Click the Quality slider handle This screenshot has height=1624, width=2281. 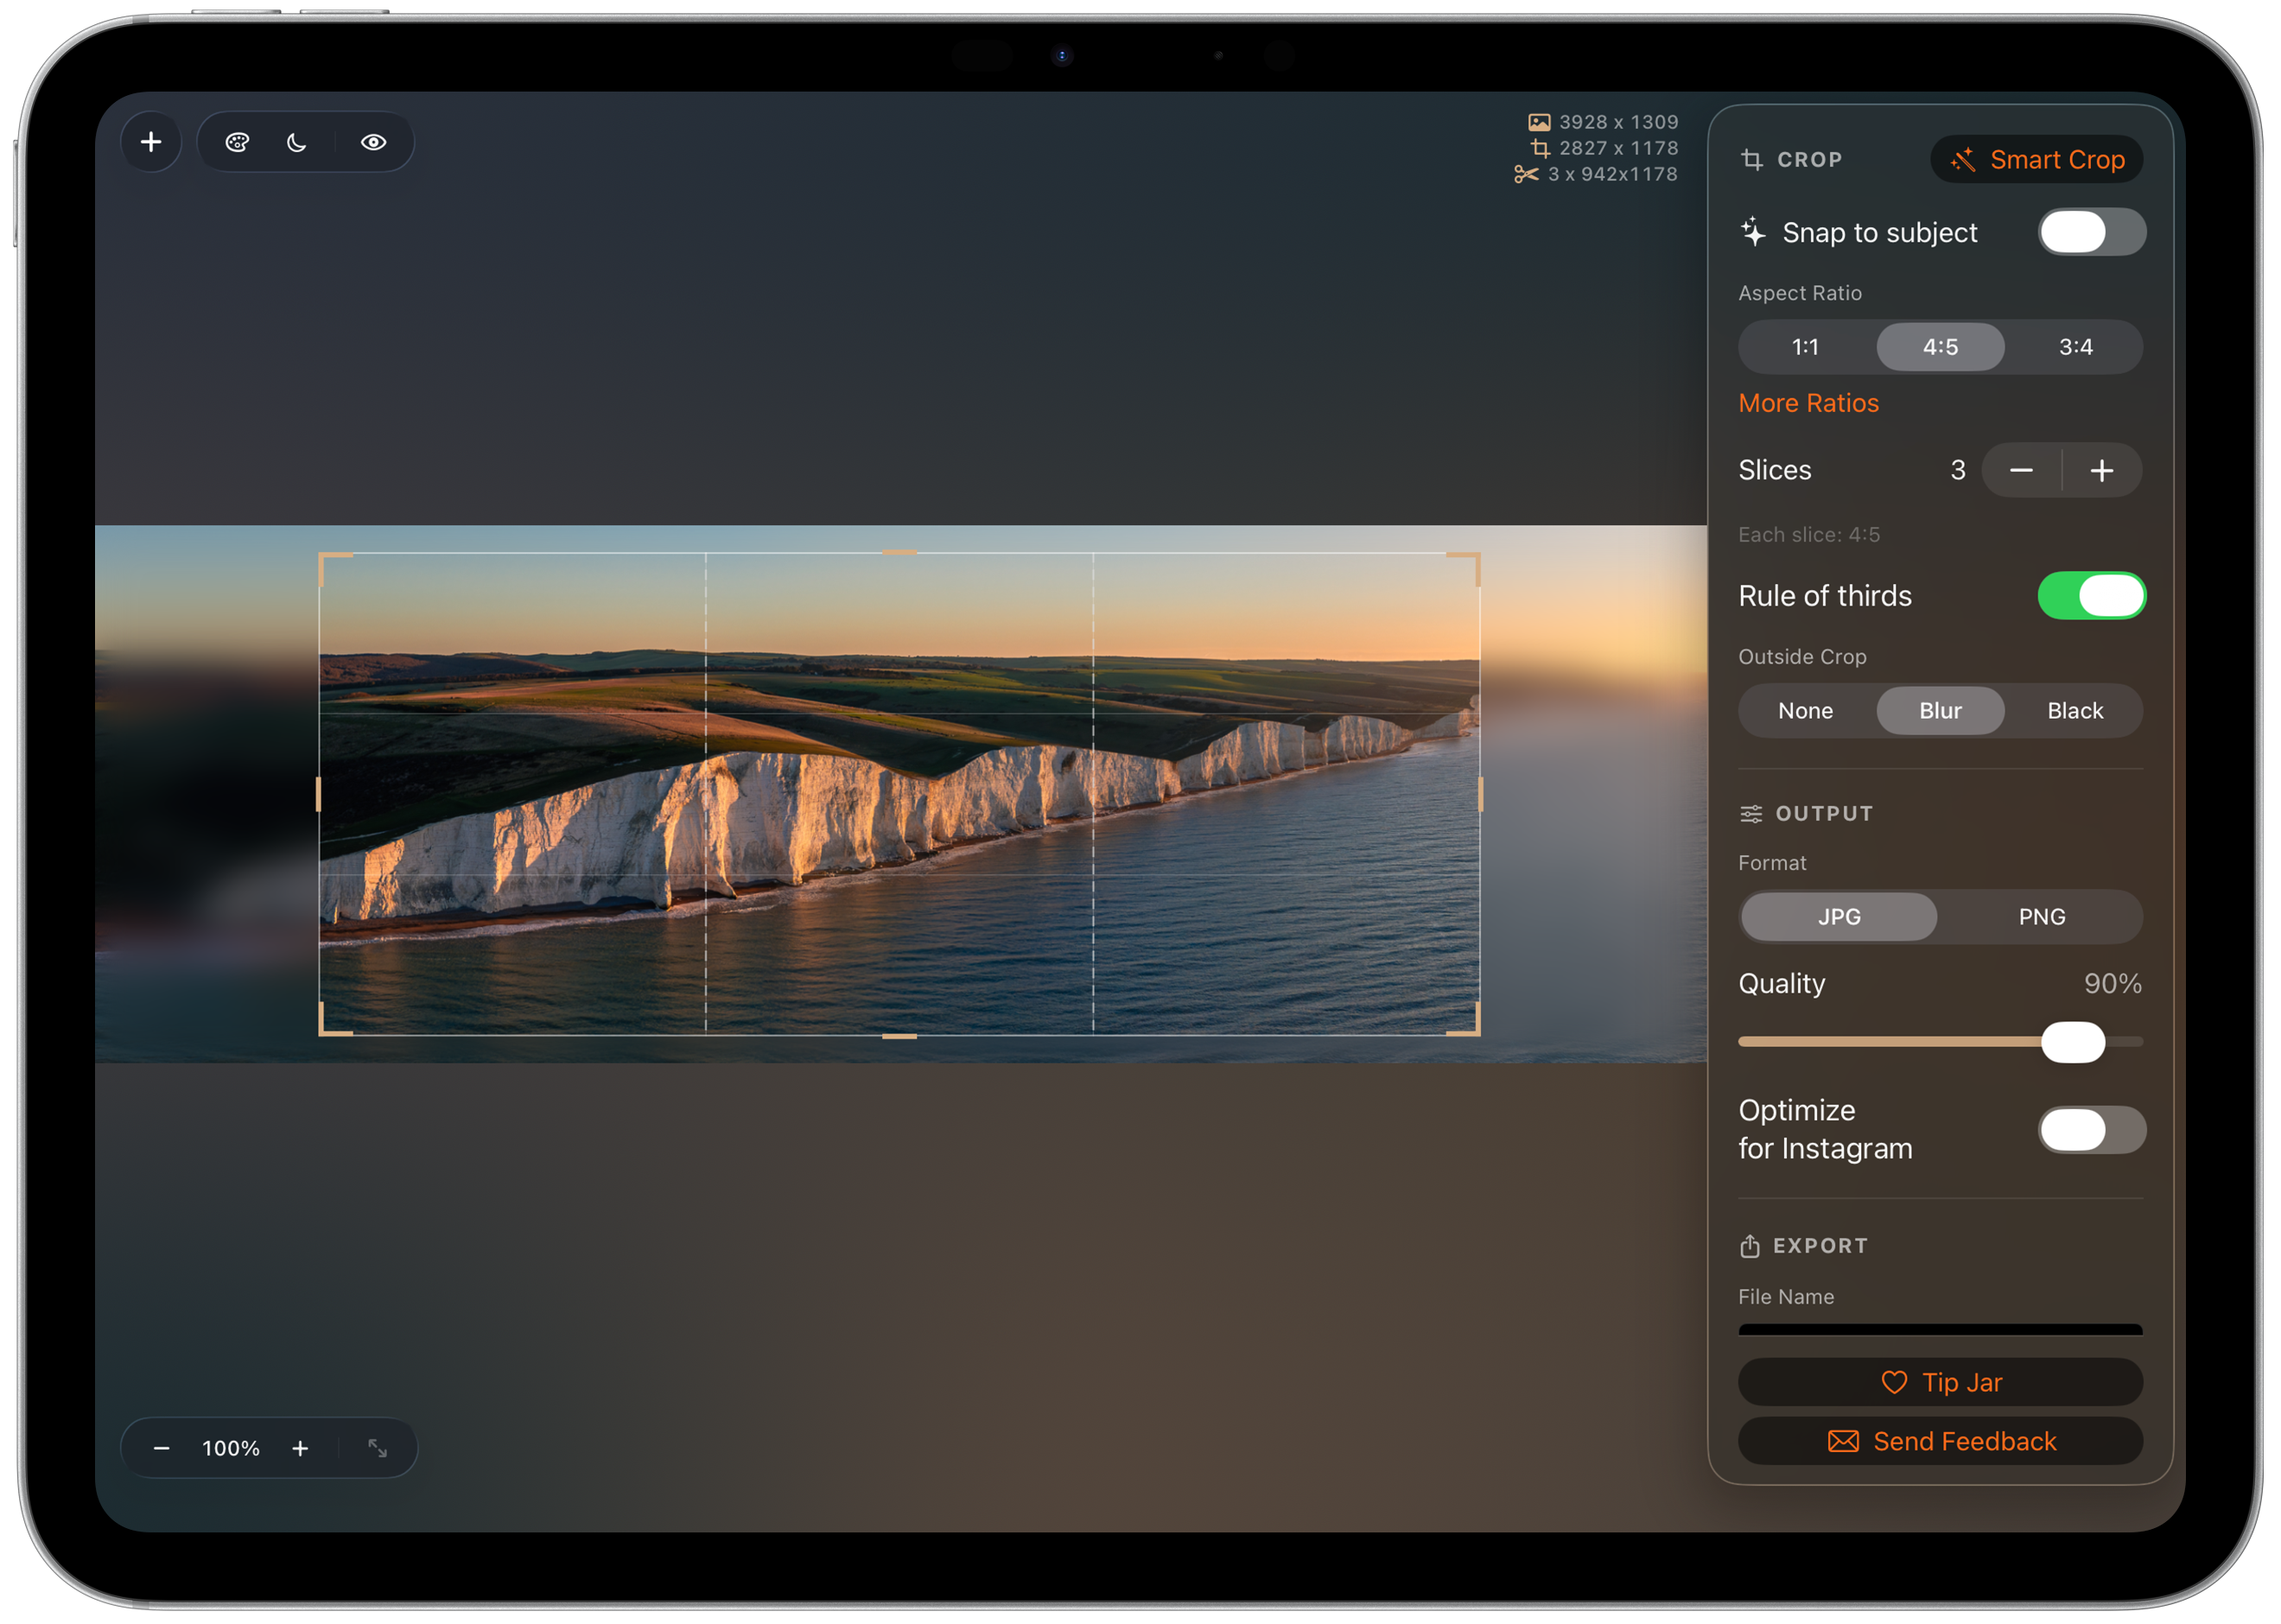point(2073,1042)
